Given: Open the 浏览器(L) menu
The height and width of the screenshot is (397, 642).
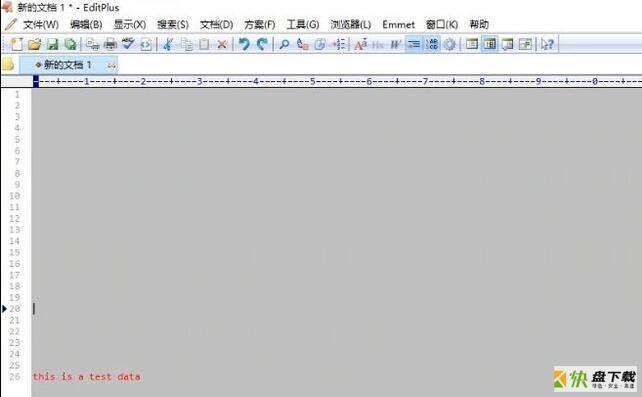Looking at the screenshot, I should tap(350, 25).
